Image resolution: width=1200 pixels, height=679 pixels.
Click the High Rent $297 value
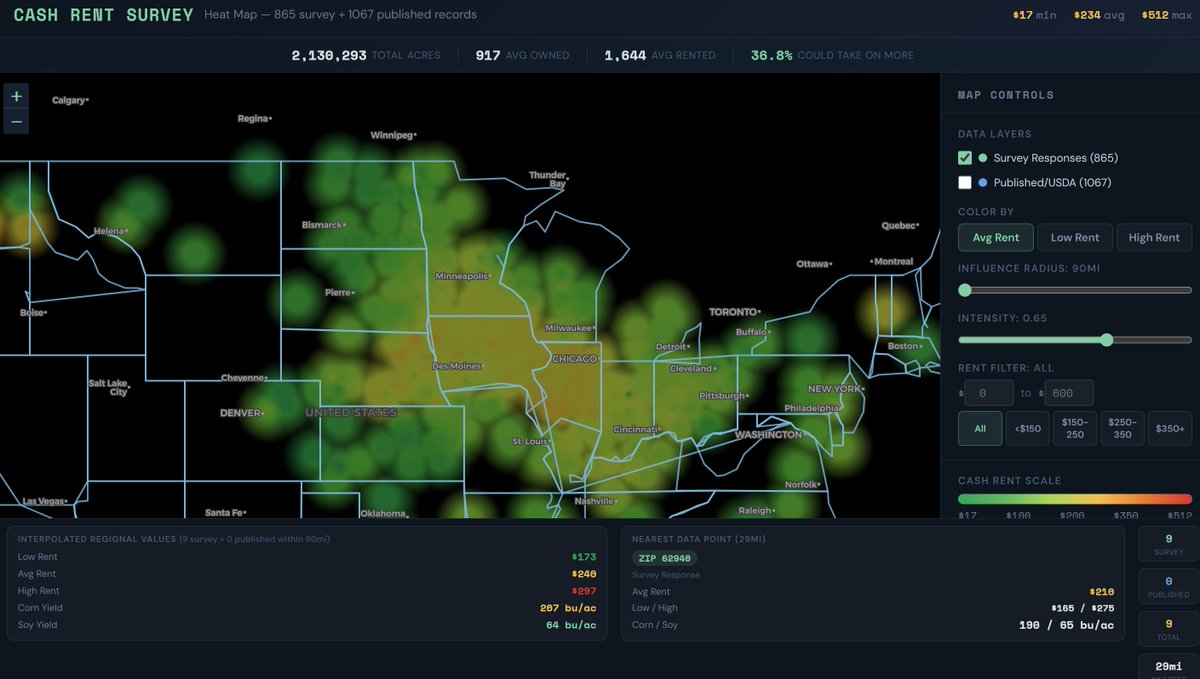[584, 591]
